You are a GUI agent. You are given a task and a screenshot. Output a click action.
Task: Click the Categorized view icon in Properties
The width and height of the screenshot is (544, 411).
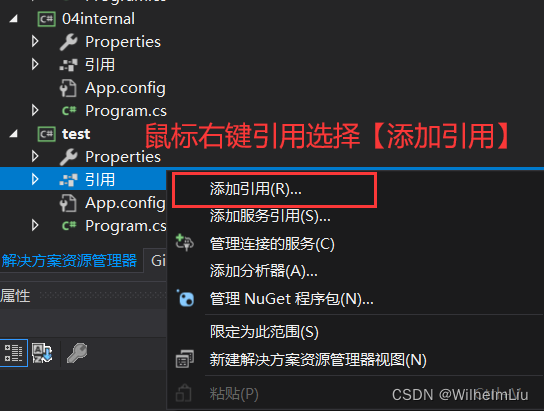coord(14,353)
